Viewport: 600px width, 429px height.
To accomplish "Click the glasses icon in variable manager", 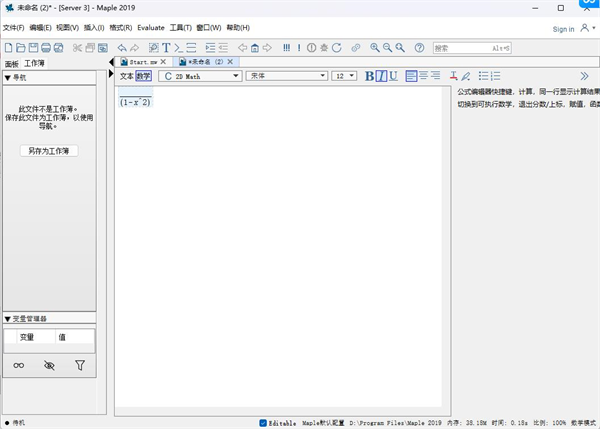I will click(x=18, y=366).
